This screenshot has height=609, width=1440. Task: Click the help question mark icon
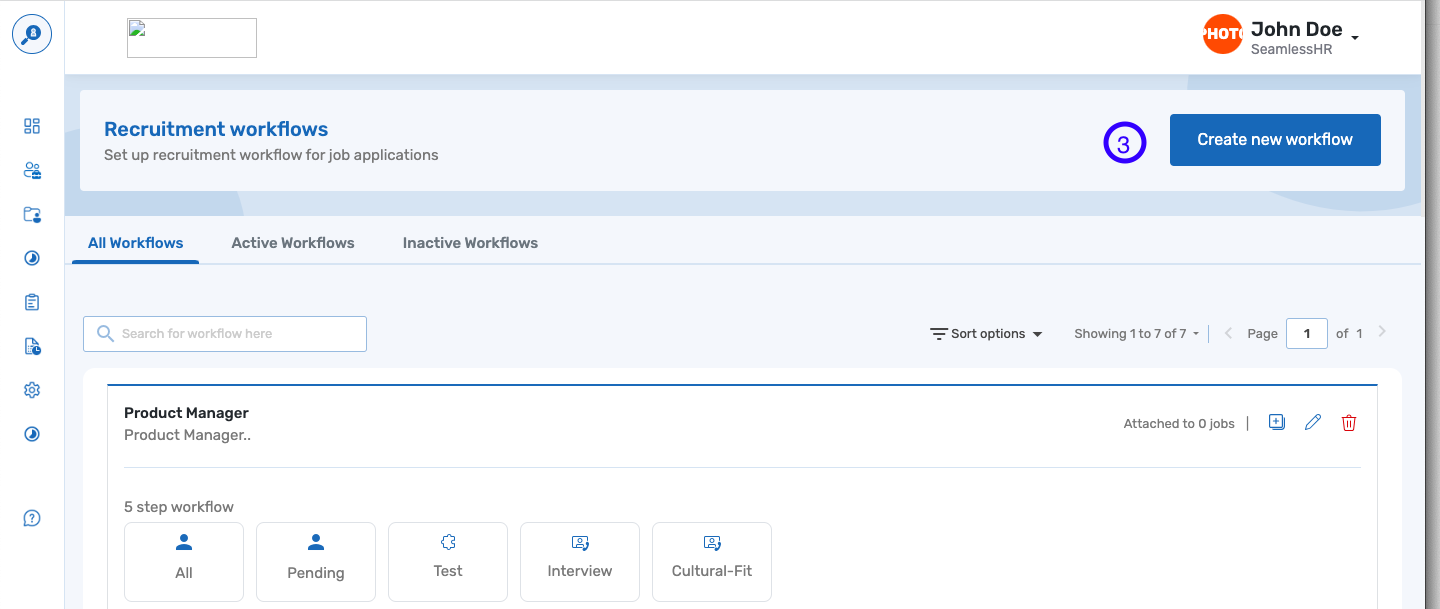coord(31,518)
